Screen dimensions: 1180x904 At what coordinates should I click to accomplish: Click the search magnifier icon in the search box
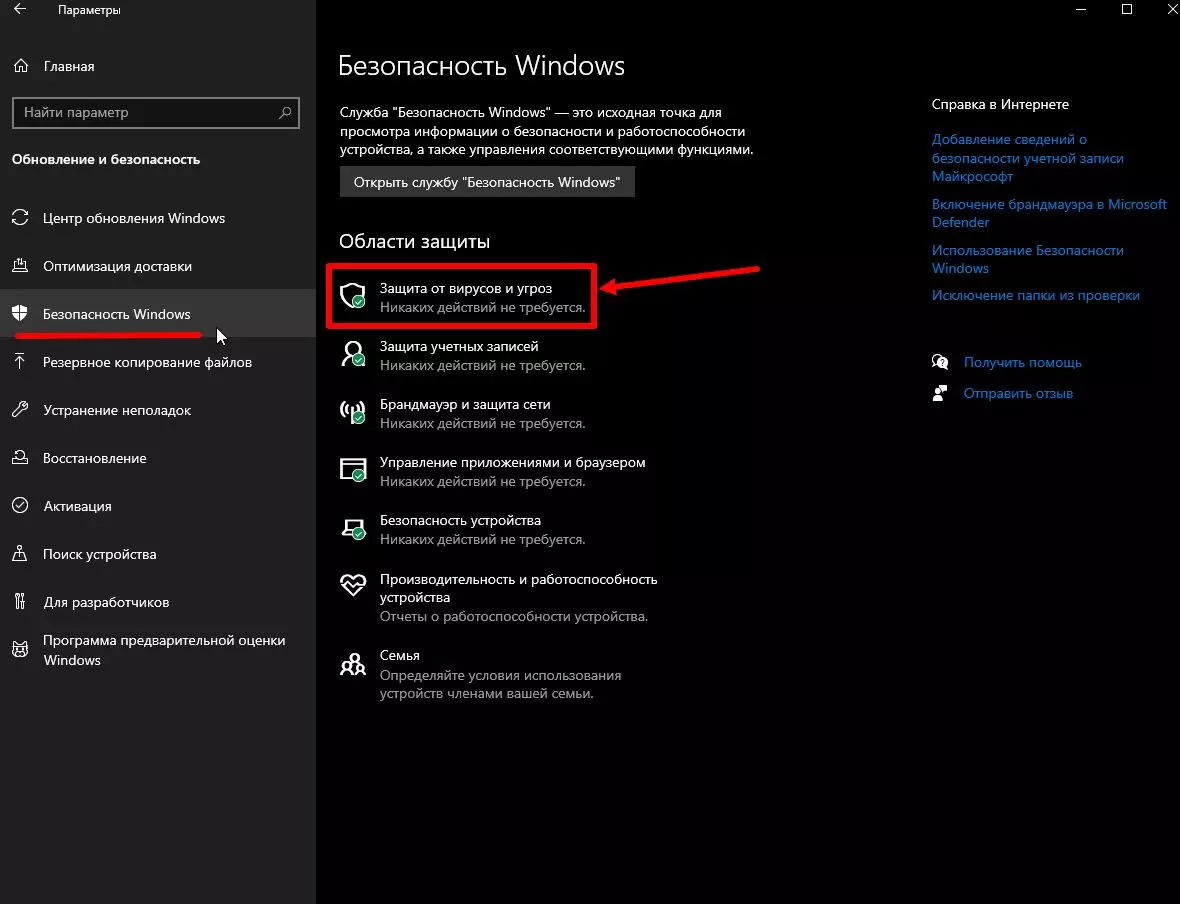click(x=286, y=113)
